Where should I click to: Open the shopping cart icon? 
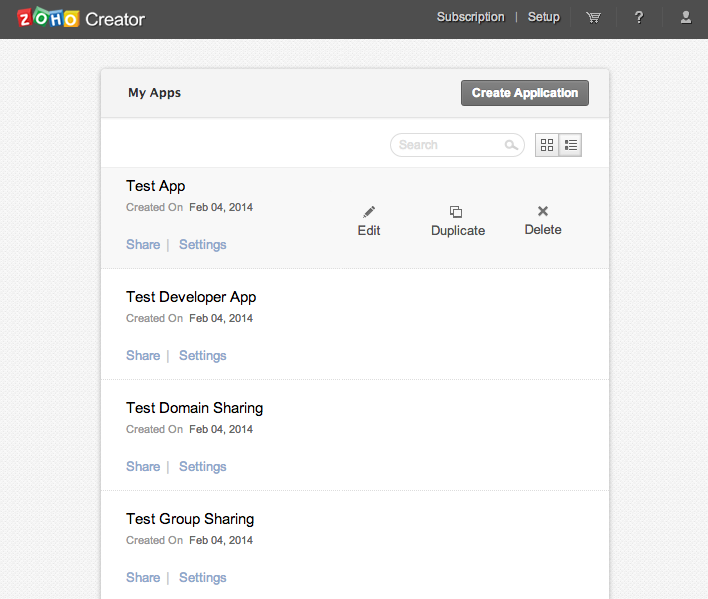(593, 17)
